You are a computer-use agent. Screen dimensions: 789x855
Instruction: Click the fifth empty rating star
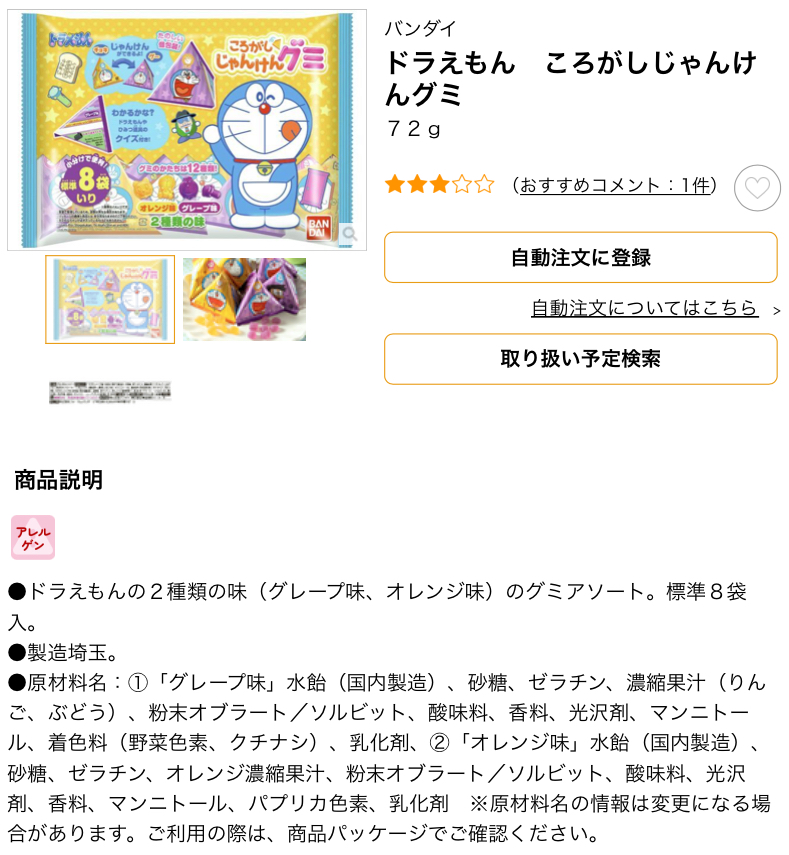coord(484,185)
